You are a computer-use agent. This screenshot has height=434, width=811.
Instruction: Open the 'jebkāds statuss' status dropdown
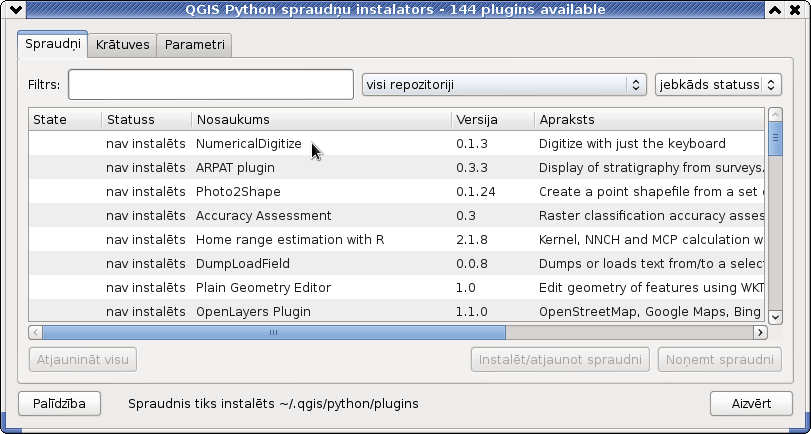[x=718, y=84]
